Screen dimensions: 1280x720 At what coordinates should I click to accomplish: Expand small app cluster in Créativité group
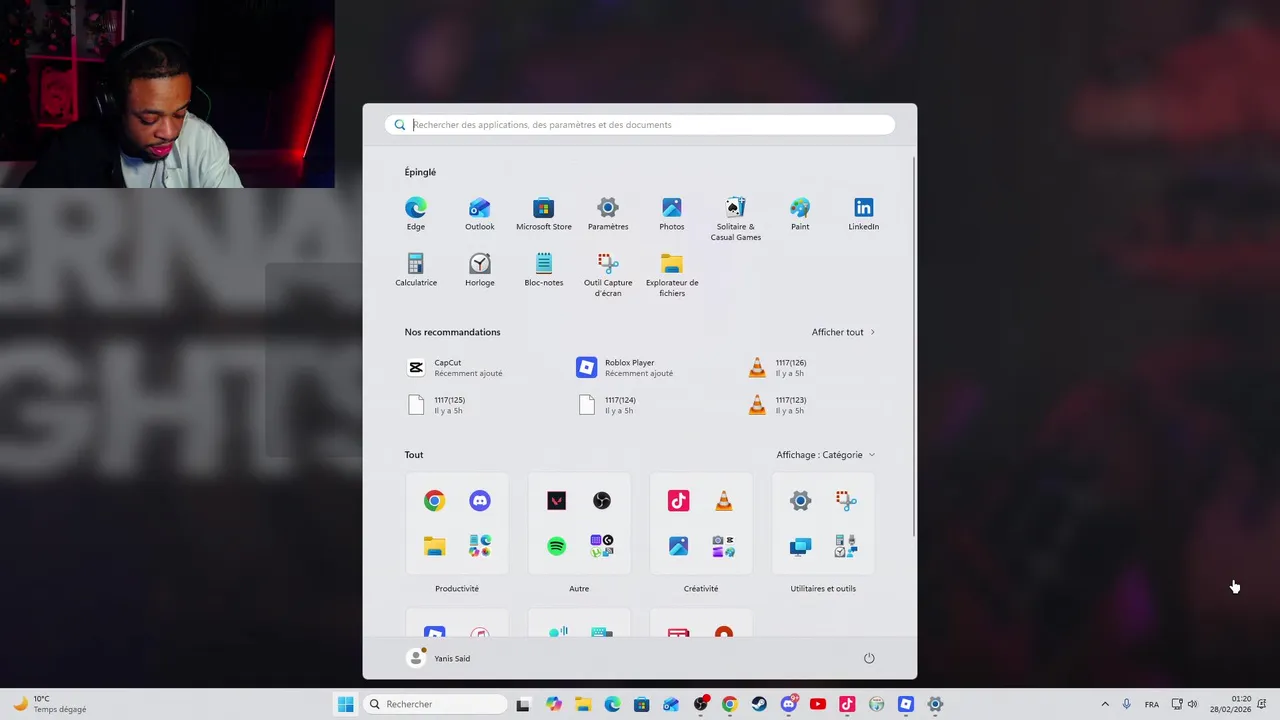pos(724,546)
